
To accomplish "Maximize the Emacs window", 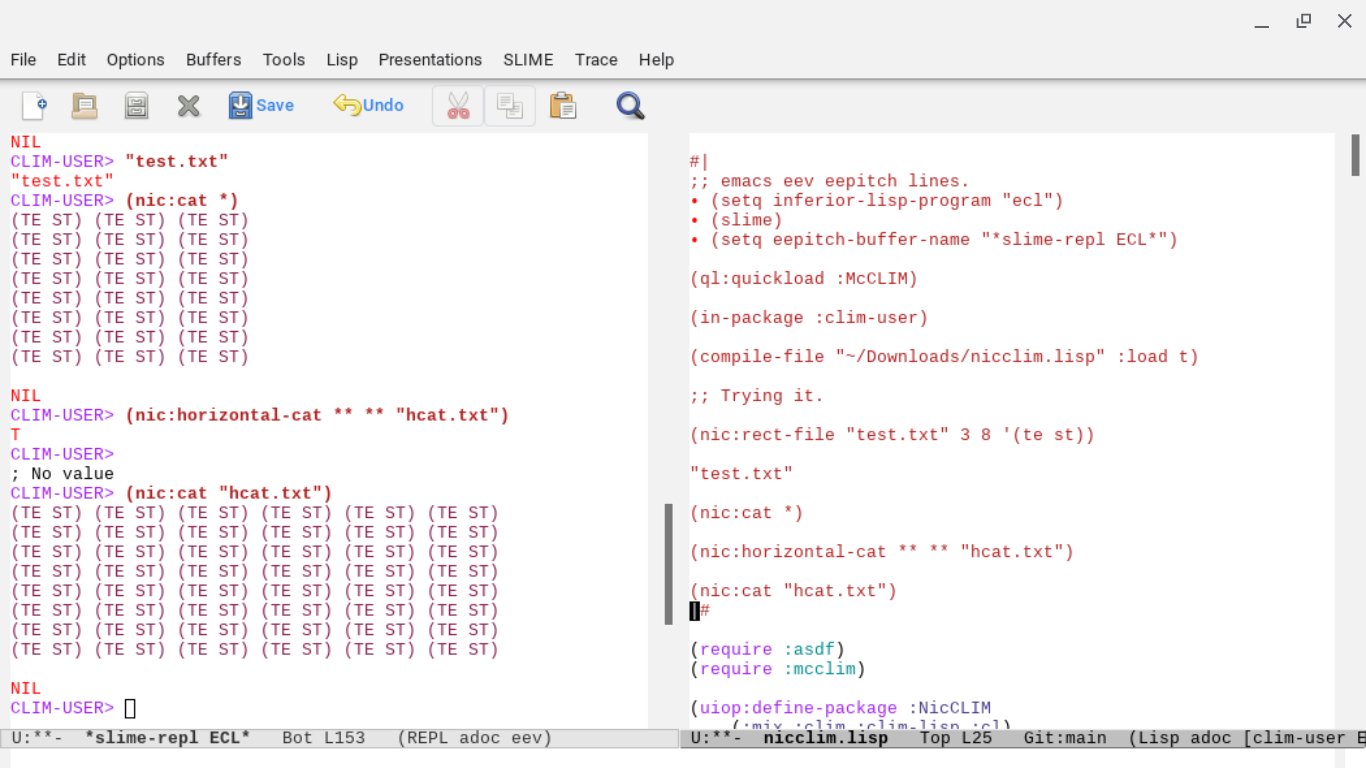I will (x=1303, y=21).
